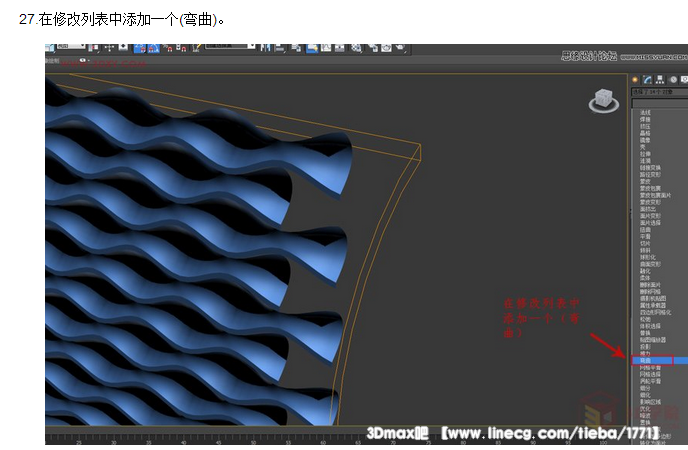Choose 法线 in the modifier list
Viewport: 688px width, 450px height.
[x=645, y=113]
